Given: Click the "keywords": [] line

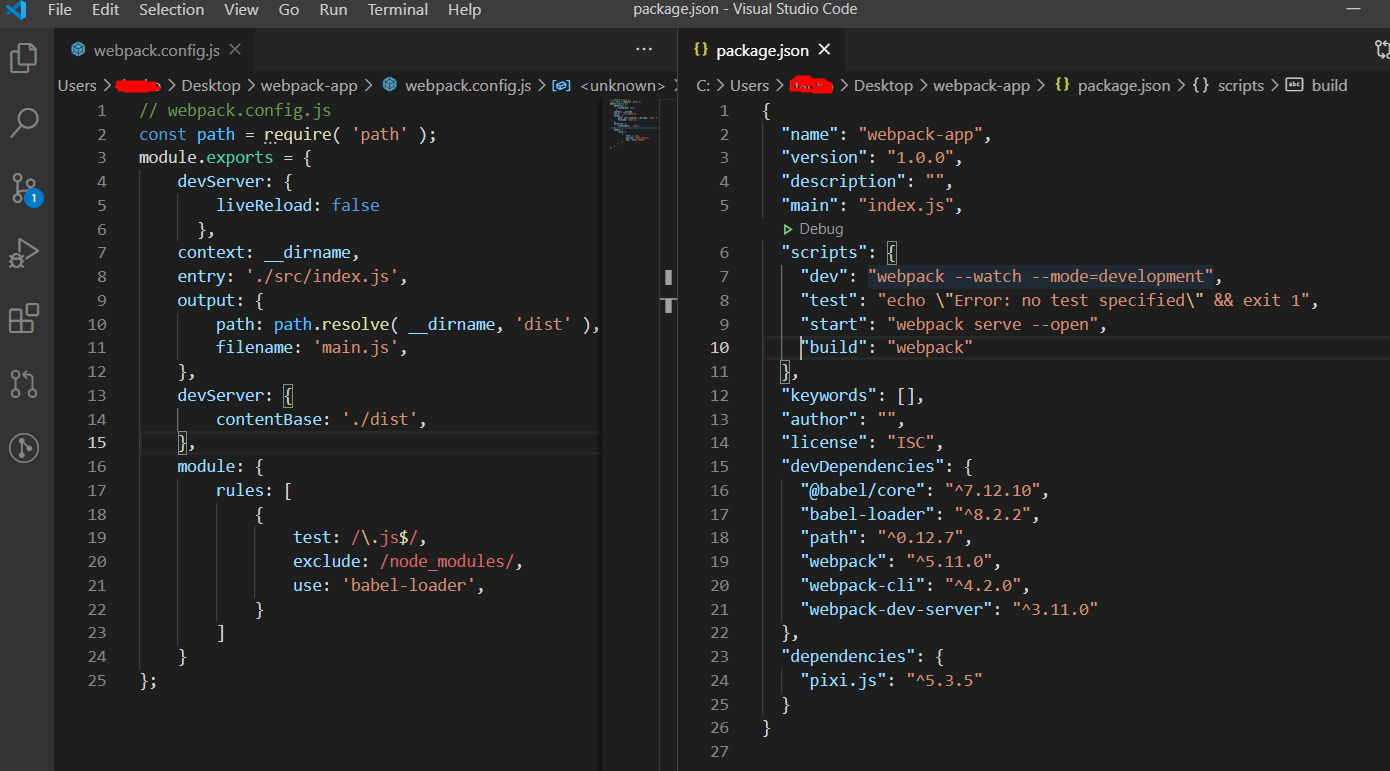Looking at the screenshot, I should coord(852,396).
